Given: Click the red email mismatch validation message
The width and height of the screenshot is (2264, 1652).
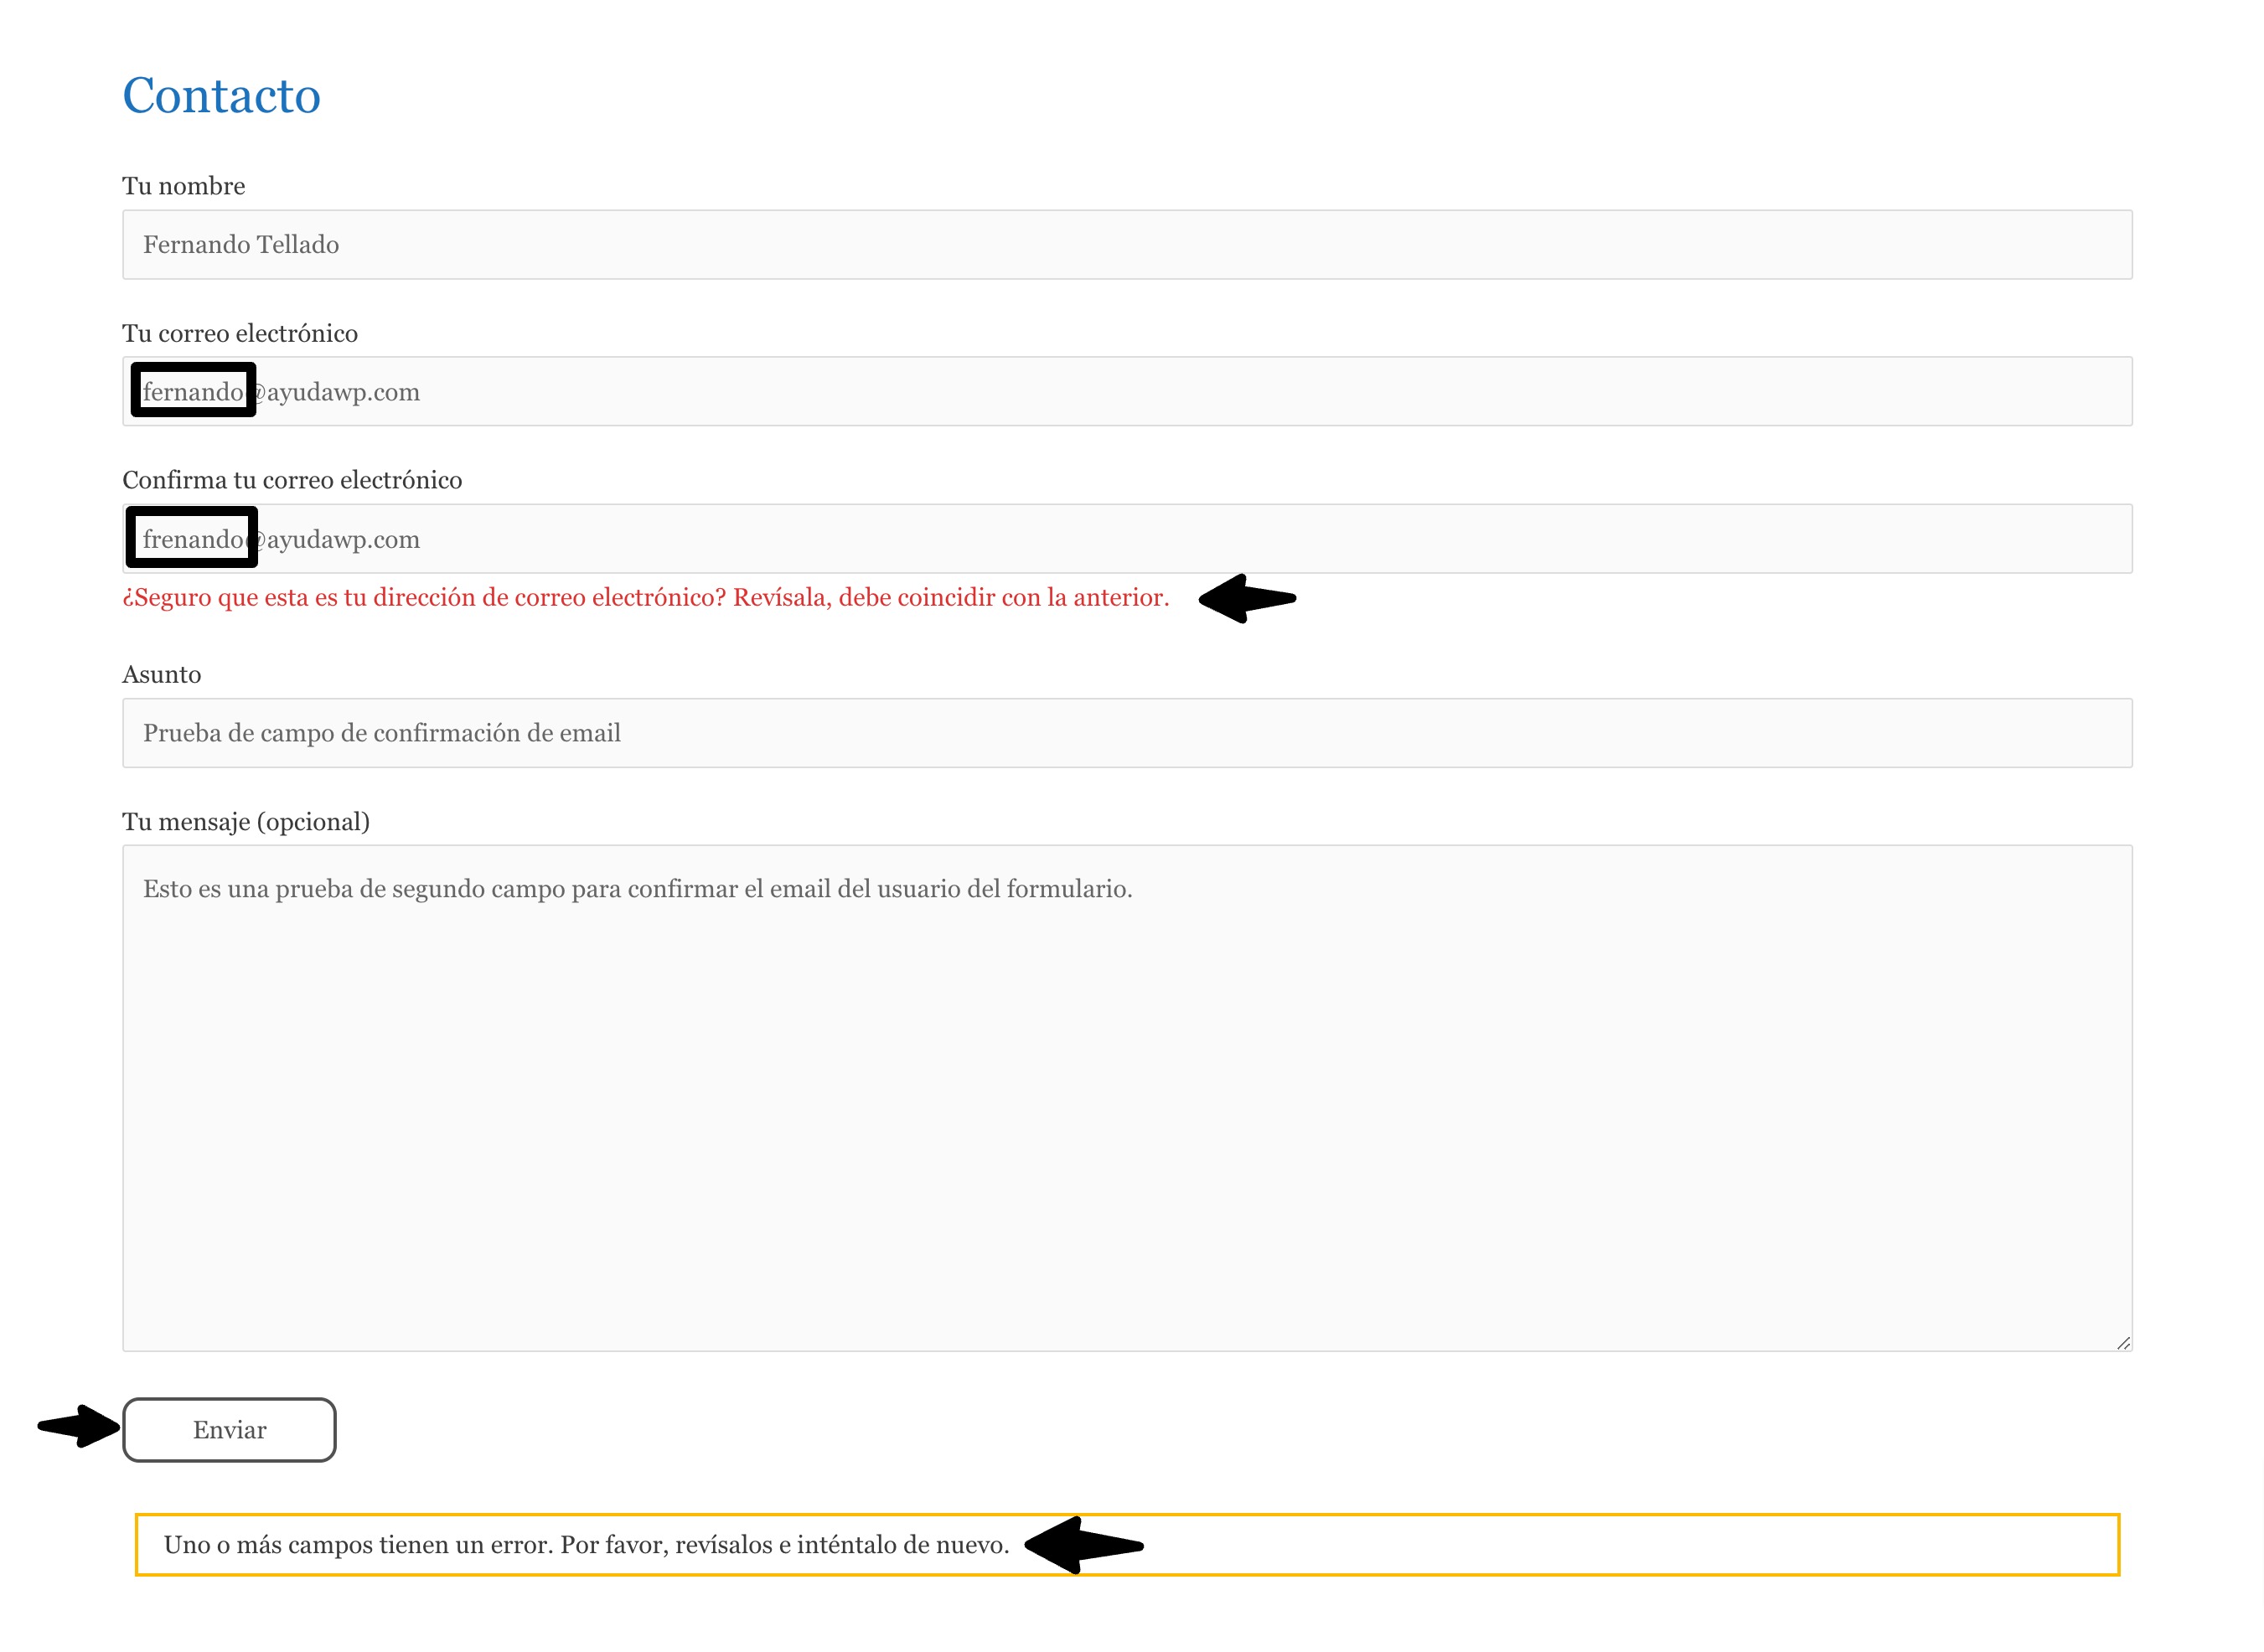Looking at the screenshot, I should [645, 598].
